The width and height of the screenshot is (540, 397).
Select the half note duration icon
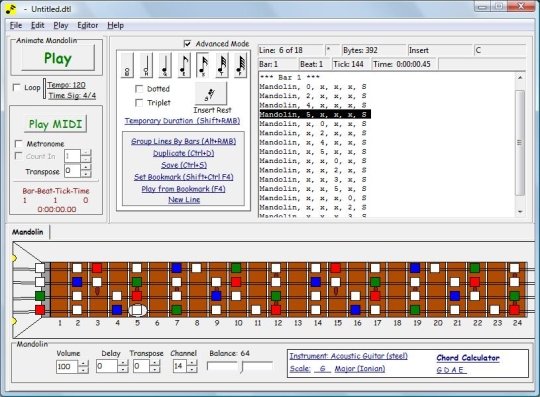click(146, 65)
